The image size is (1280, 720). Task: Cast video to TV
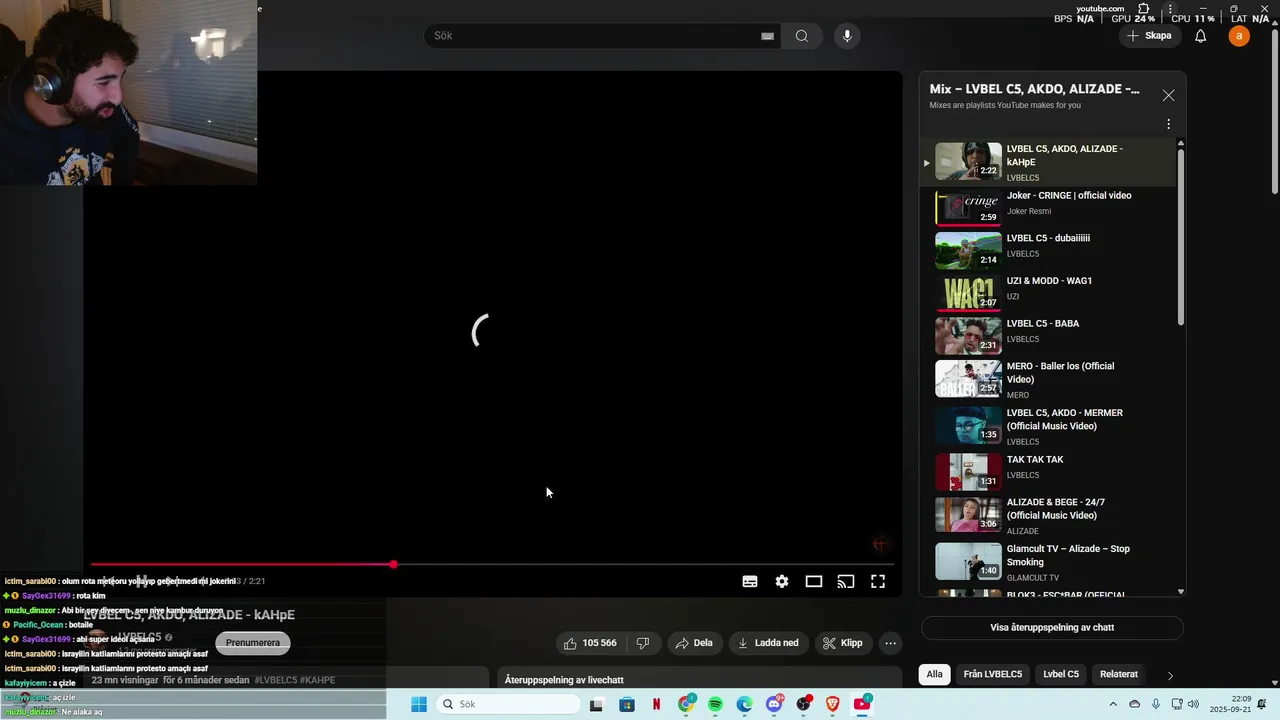[x=846, y=581]
